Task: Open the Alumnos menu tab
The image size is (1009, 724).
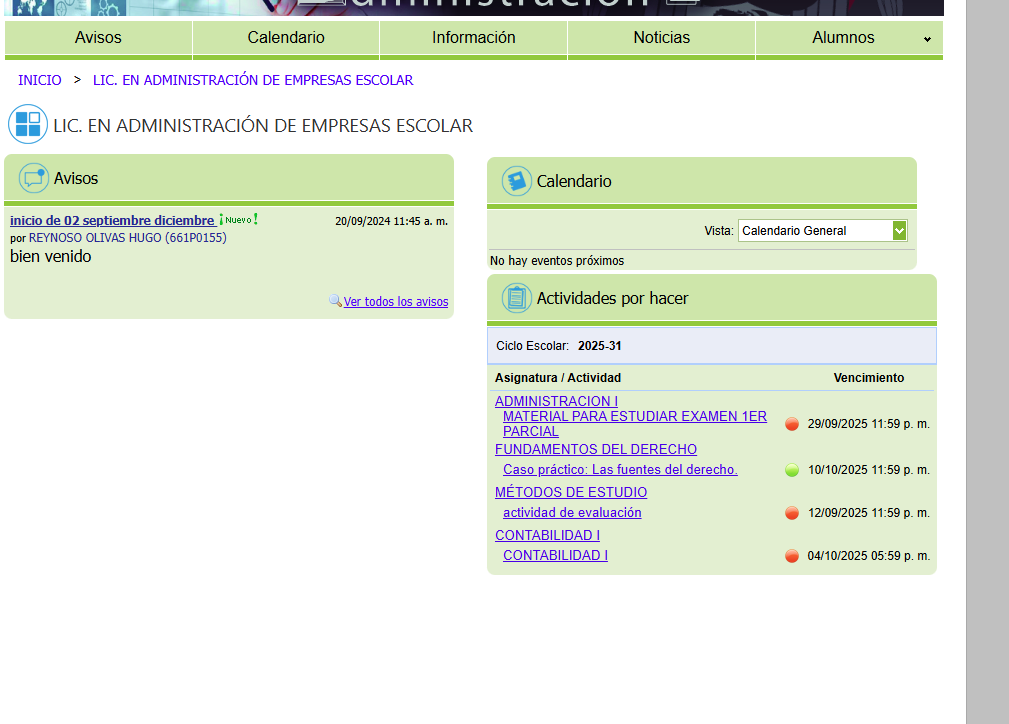Action: pos(843,37)
